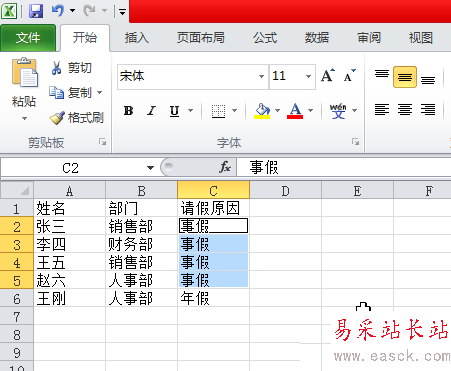Activate 格式刷 Format Painter
The width and height of the screenshot is (451, 371).
coord(77,118)
